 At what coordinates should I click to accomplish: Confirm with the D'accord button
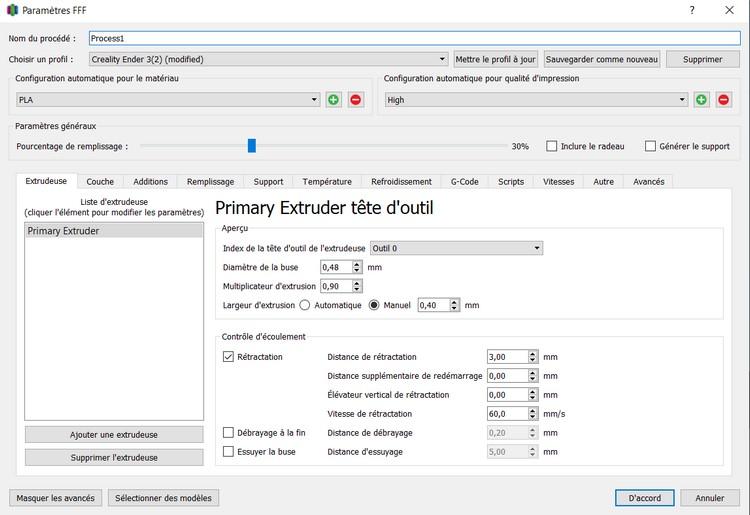pyautogui.click(x=645, y=498)
